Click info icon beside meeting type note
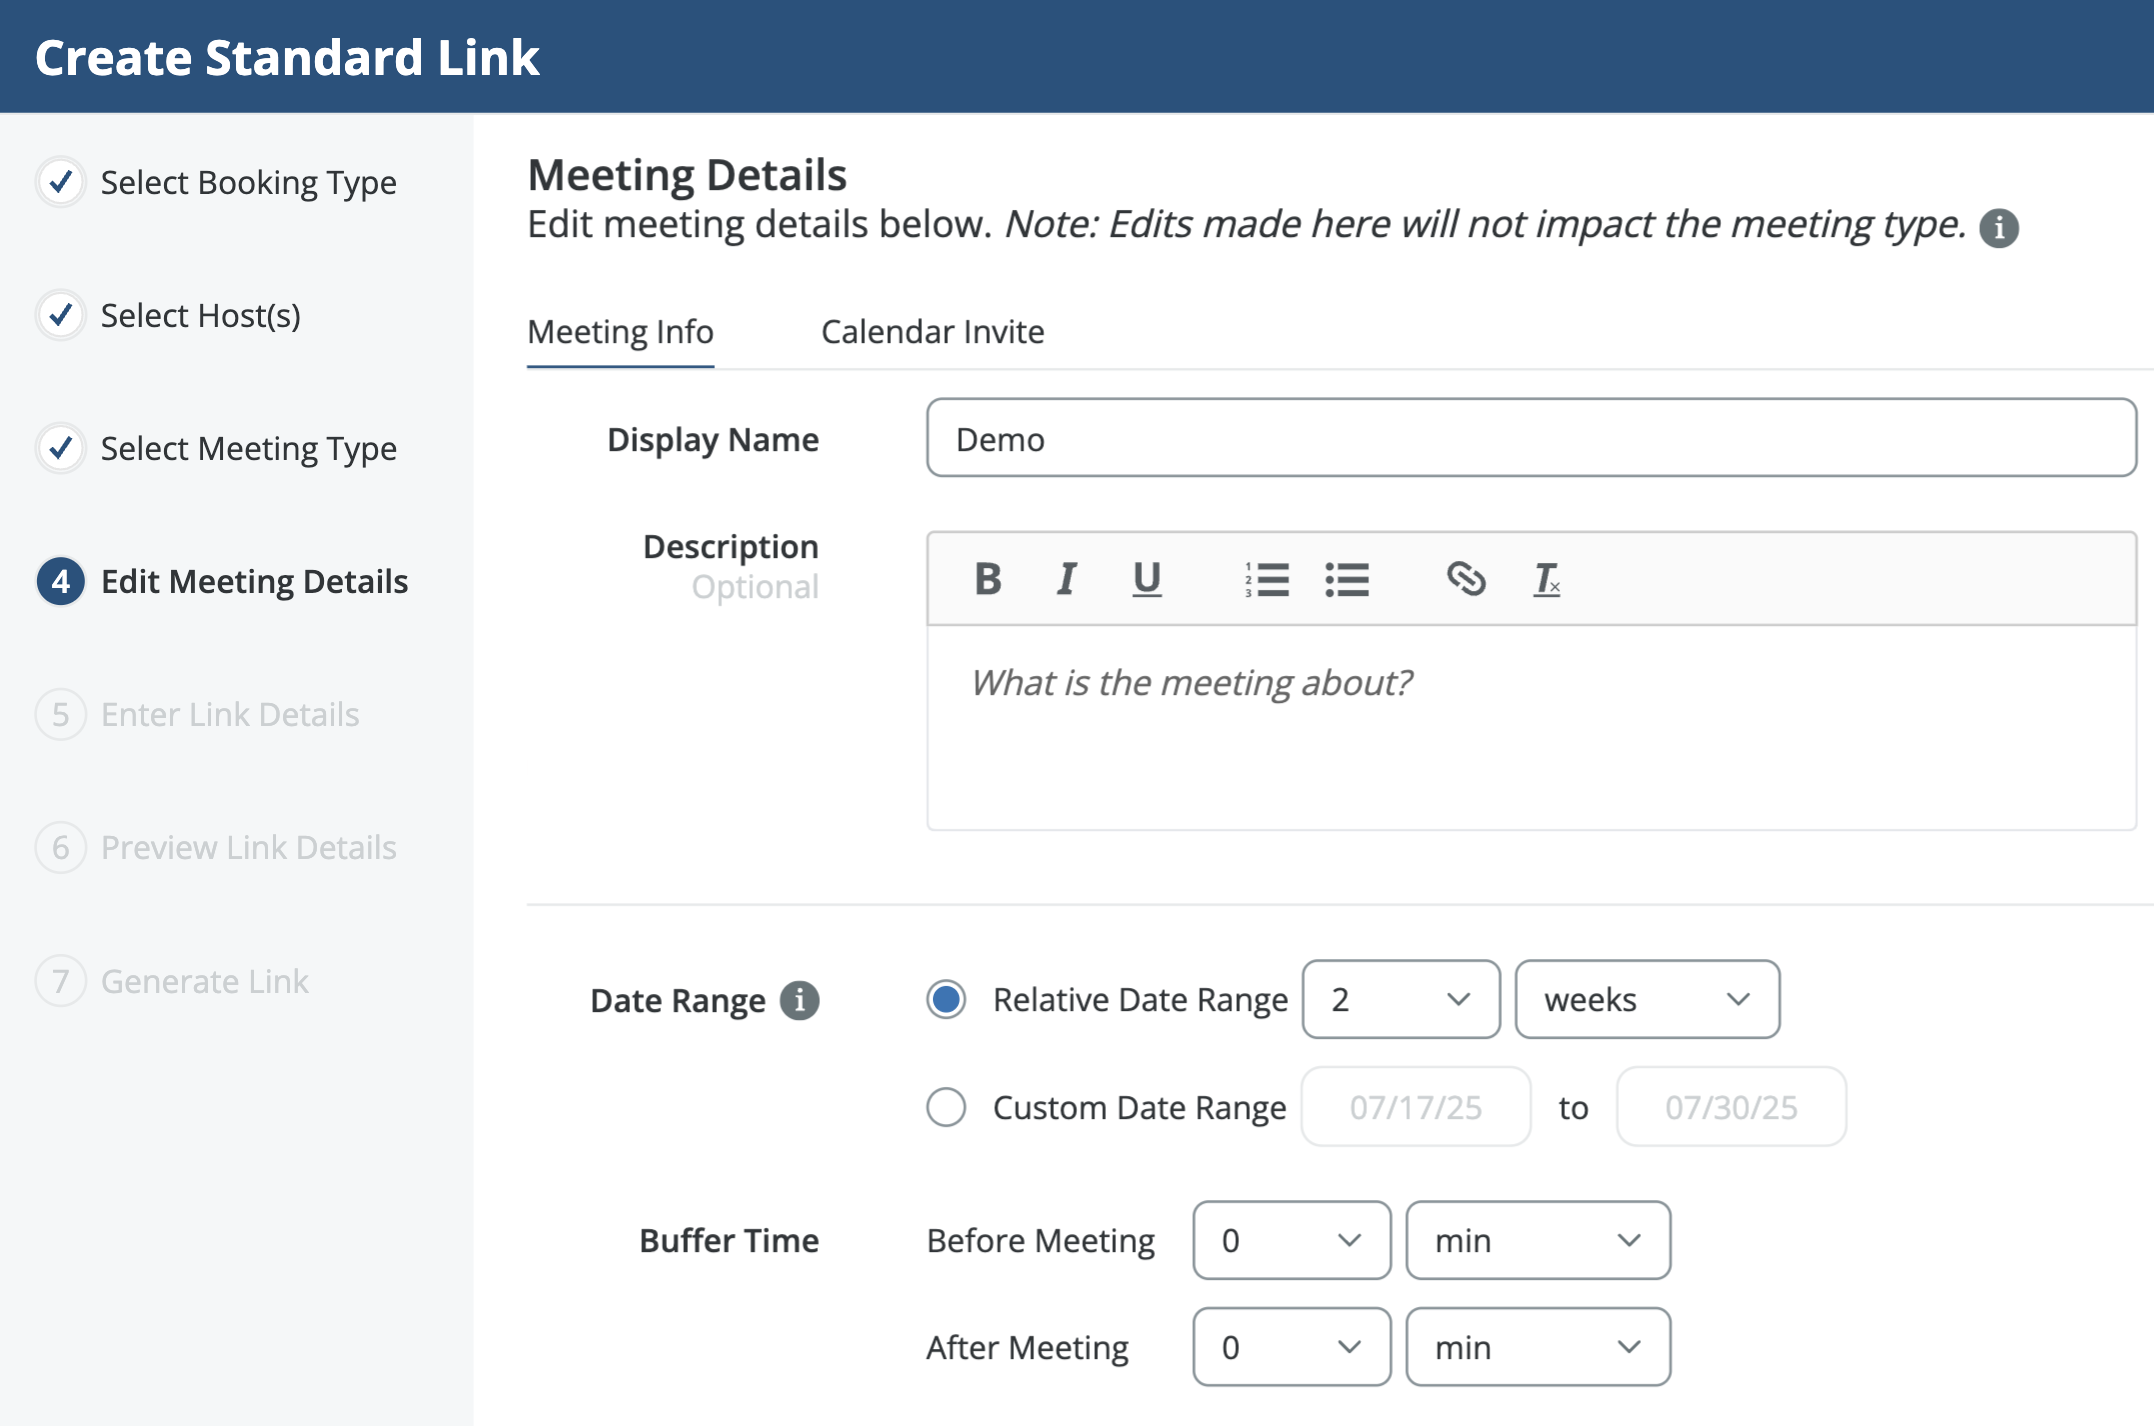 point(1999,228)
